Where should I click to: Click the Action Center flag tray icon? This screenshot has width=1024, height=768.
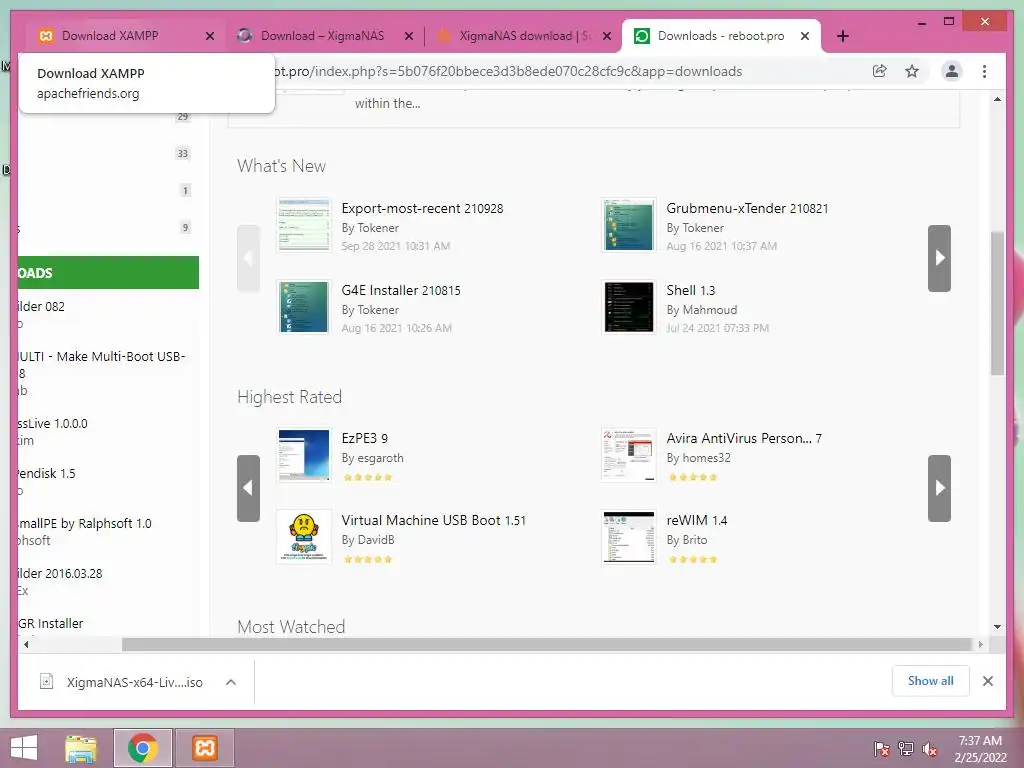pos(882,748)
